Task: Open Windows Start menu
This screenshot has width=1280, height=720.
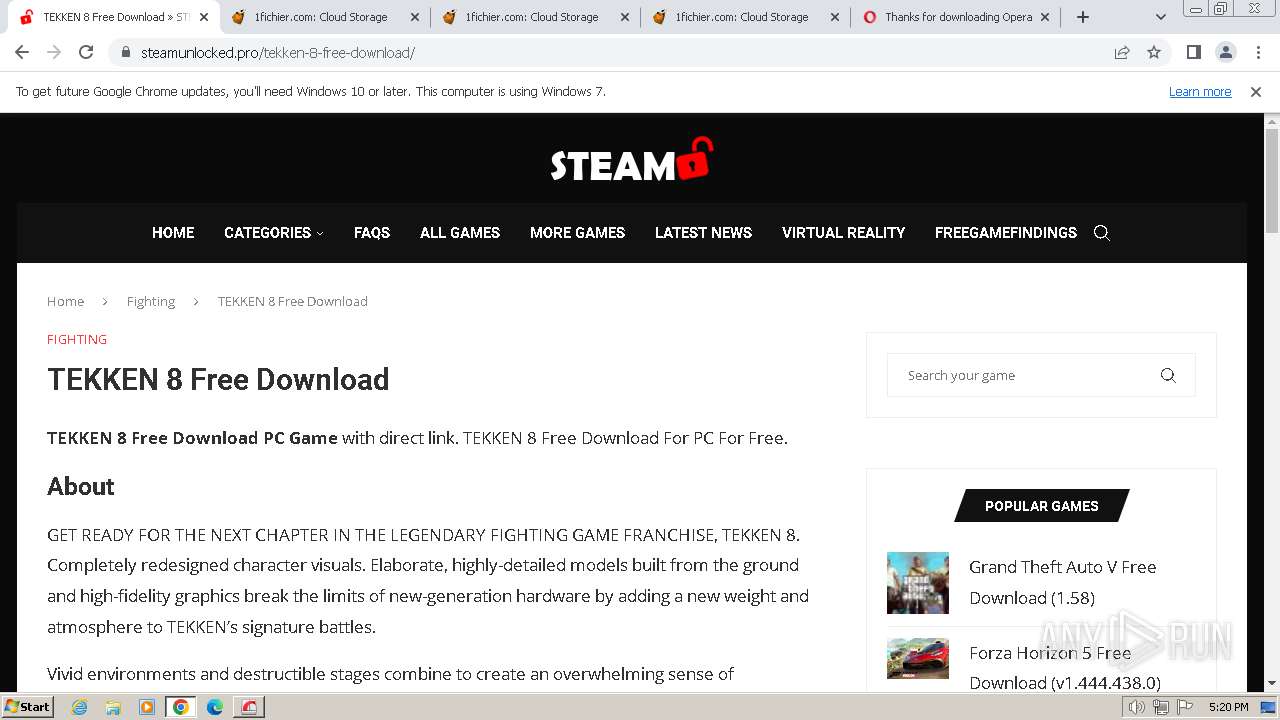Action: click(x=27, y=706)
